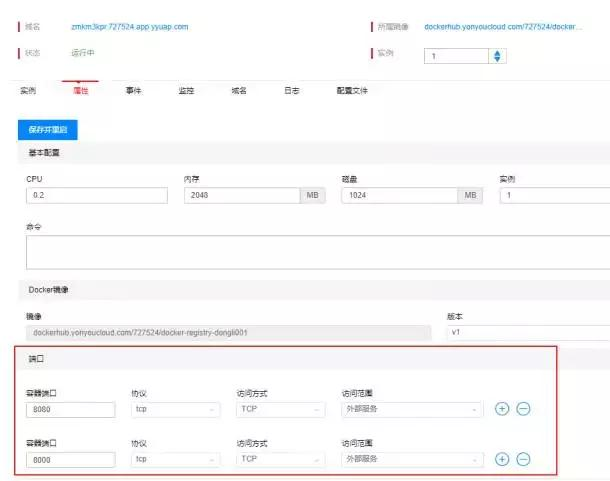This screenshot has width=610, height=481.
Task: Open access scope dropdown for port 8000
Action: [x=412, y=459]
